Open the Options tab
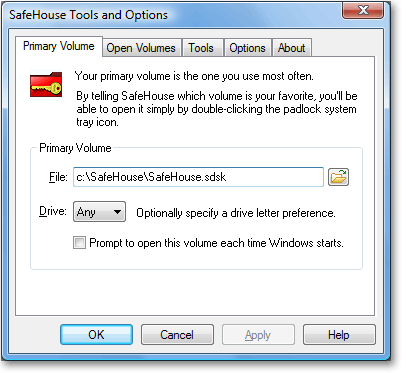The height and width of the screenshot is (373, 406). click(247, 48)
